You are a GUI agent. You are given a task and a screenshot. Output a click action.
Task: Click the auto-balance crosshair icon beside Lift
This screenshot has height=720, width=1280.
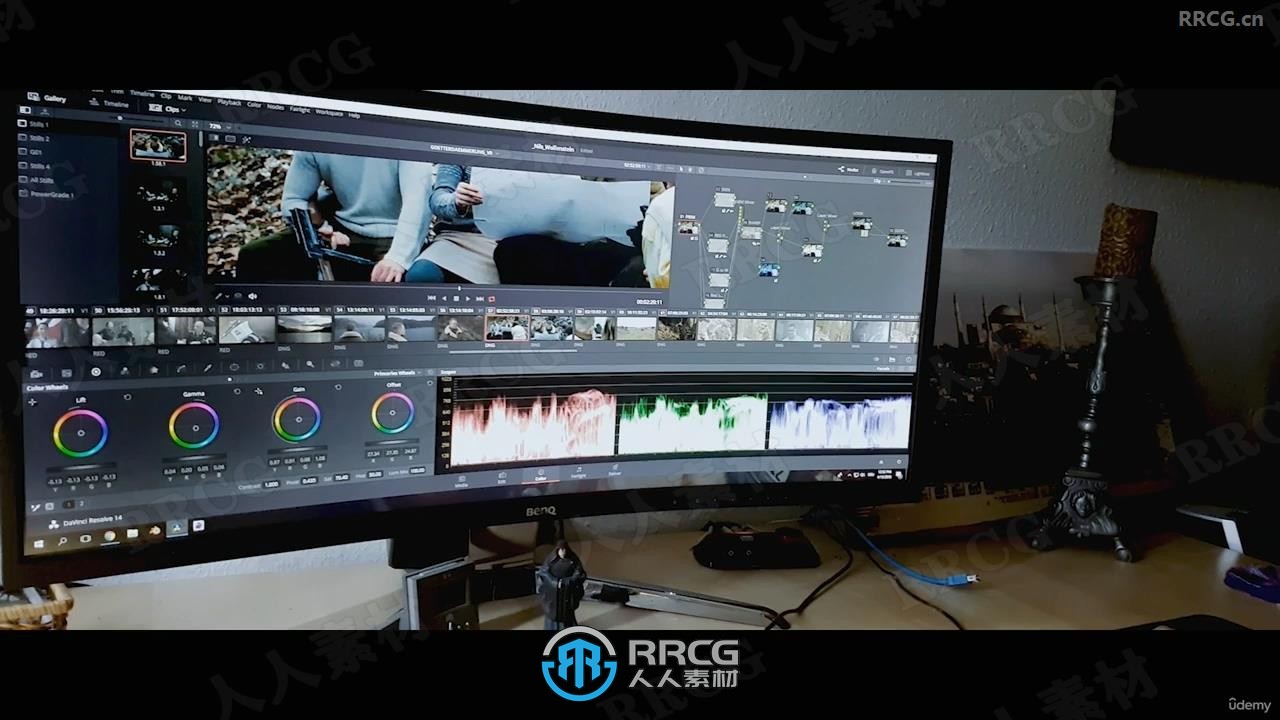pos(32,402)
